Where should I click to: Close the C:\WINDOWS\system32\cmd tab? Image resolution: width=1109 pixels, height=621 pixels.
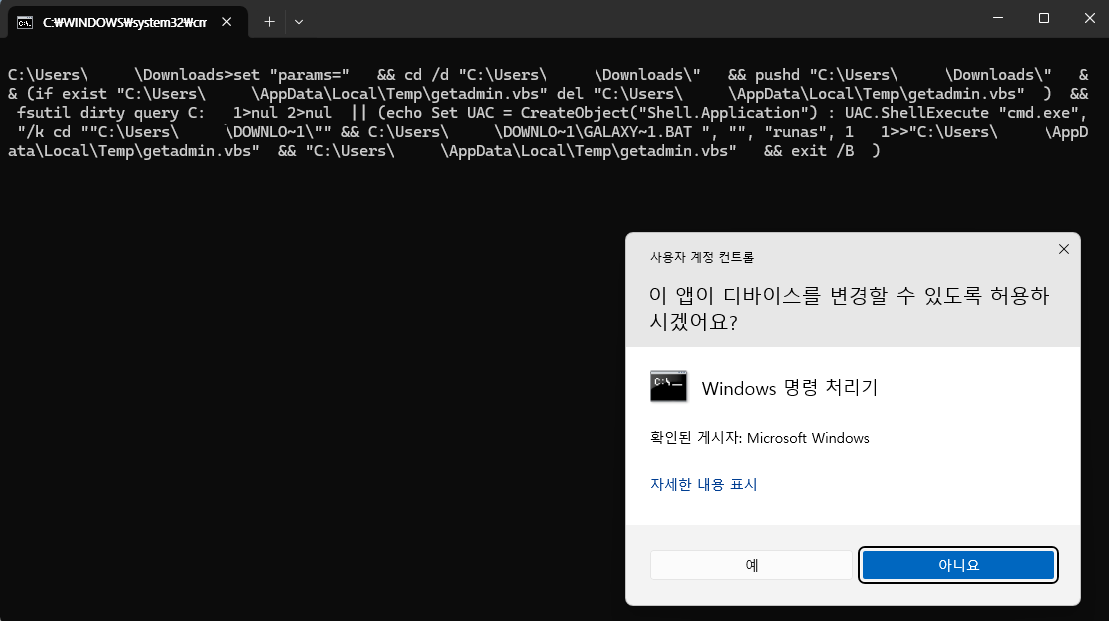[x=226, y=22]
